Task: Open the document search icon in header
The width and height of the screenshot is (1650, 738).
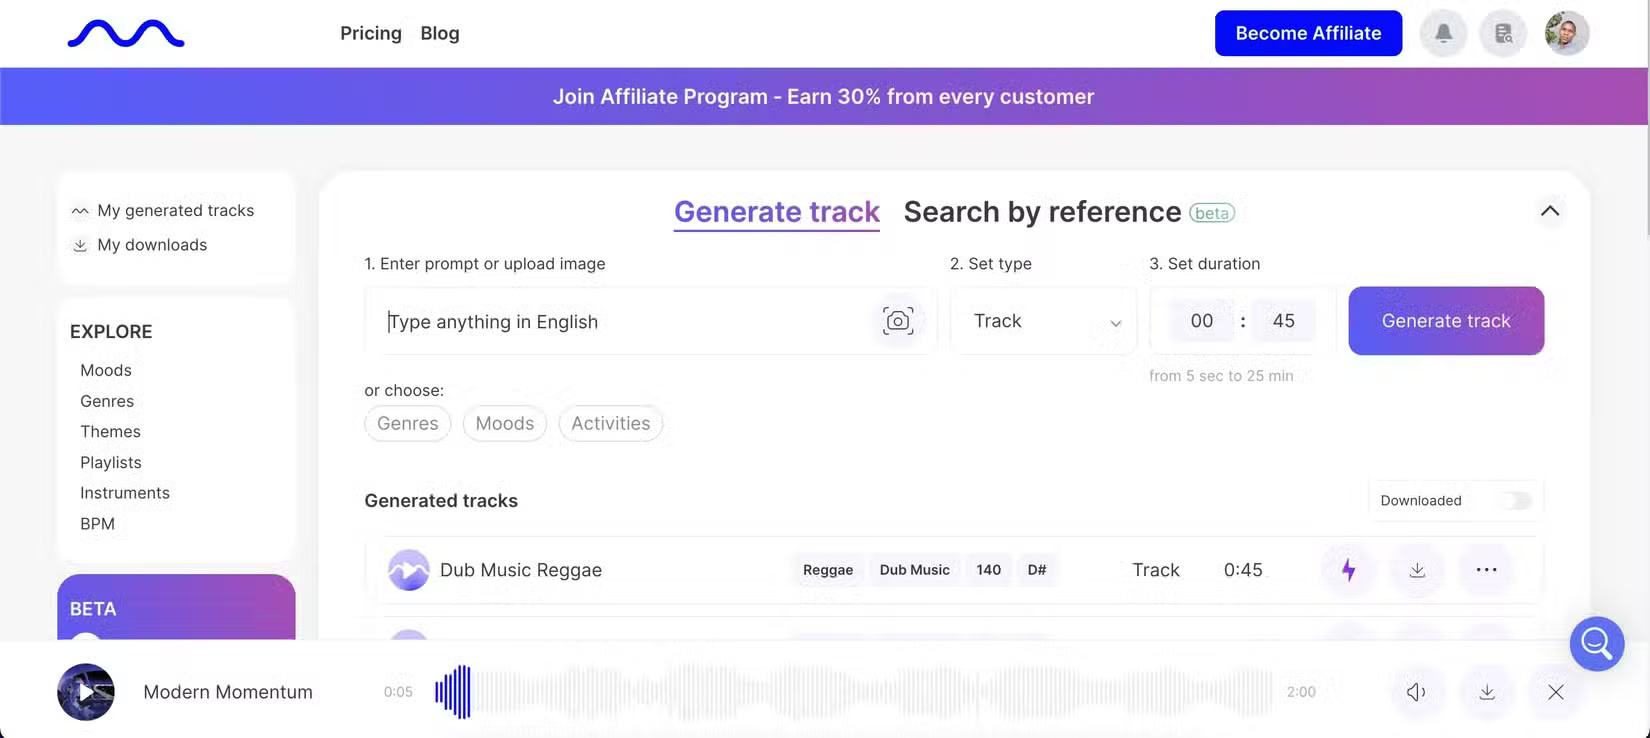Action: click(x=1503, y=33)
